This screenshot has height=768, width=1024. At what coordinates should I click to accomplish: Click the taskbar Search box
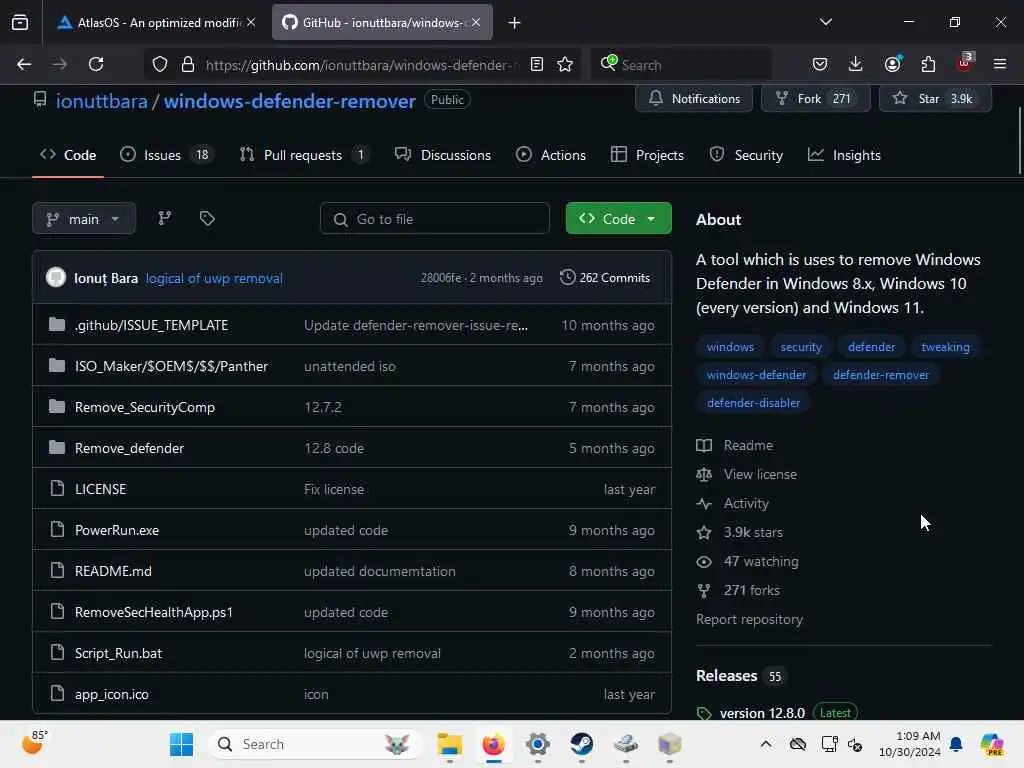coord(316,744)
